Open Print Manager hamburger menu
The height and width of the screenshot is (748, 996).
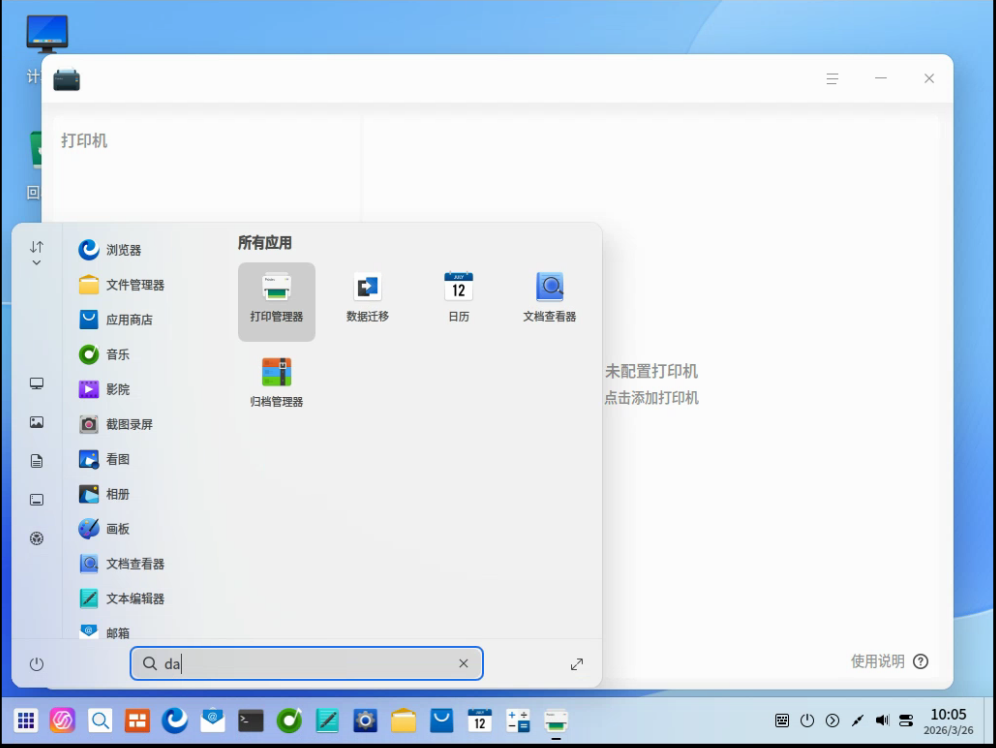832,79
